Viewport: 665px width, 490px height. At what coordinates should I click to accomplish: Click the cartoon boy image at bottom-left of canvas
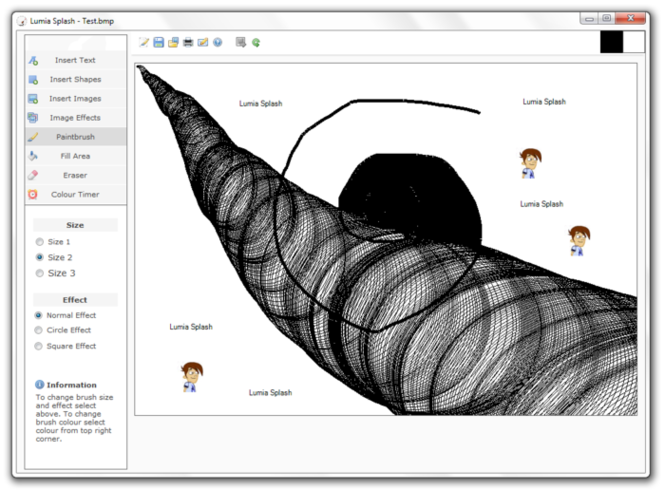tap(191, 377)
